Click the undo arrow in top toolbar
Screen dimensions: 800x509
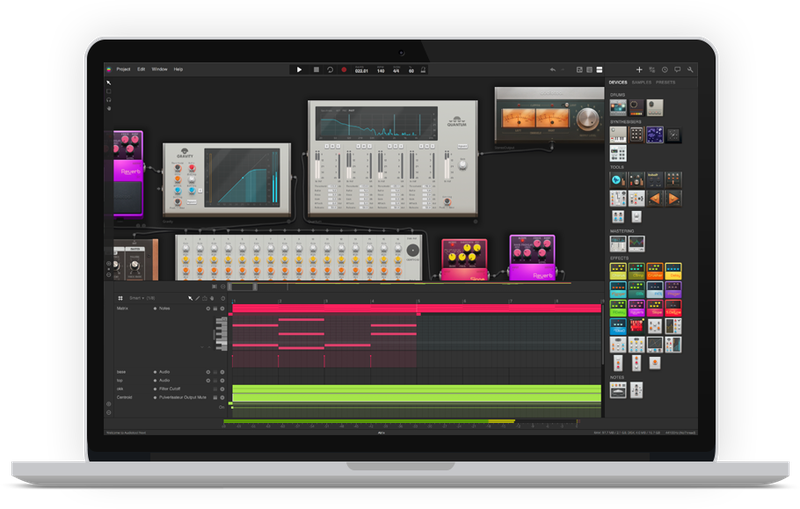coord(552,69)
